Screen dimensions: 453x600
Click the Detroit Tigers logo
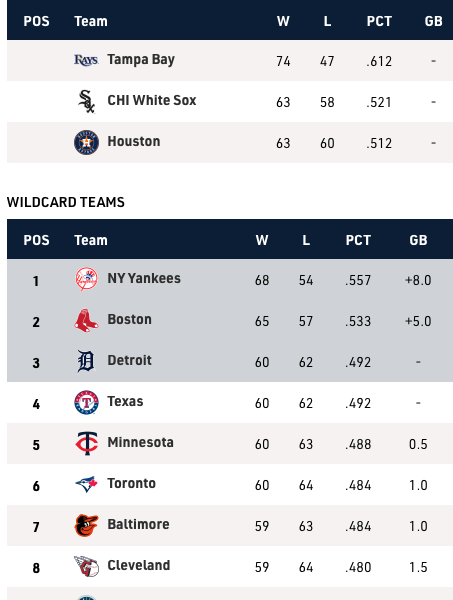pyautogui.click(x=86, y=361)
